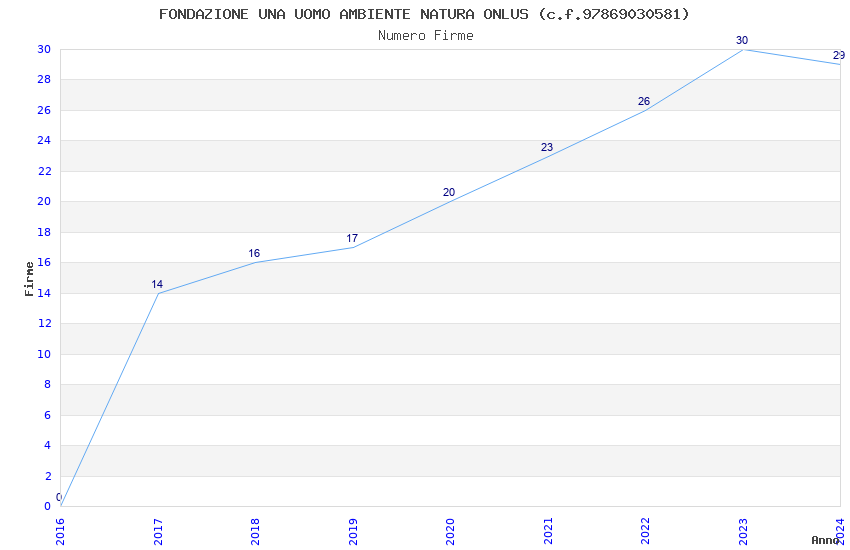
Task: Click the x-axis year 2019
Action: tap(353, 532)
